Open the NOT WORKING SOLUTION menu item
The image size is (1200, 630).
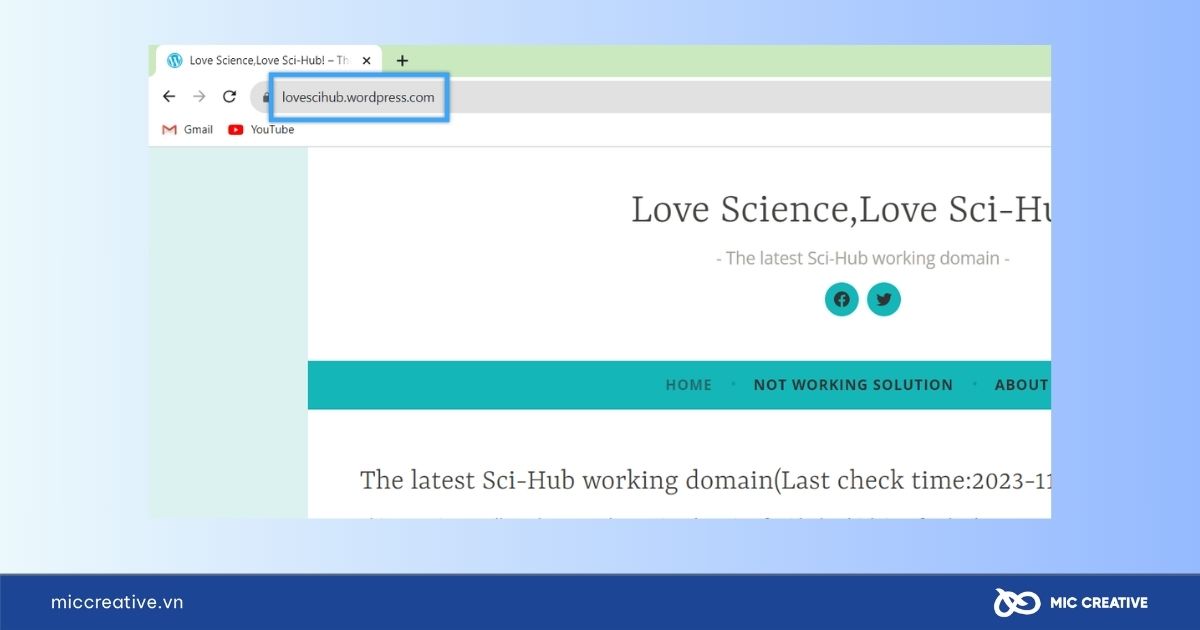853,385
